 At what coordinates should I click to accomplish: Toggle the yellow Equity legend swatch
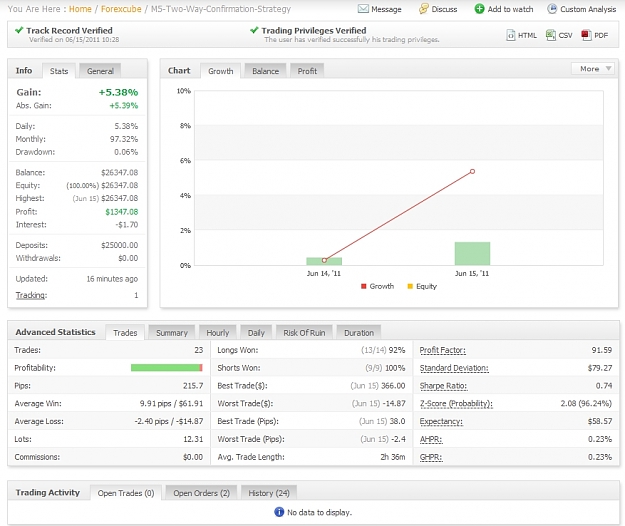pos(410,286)
